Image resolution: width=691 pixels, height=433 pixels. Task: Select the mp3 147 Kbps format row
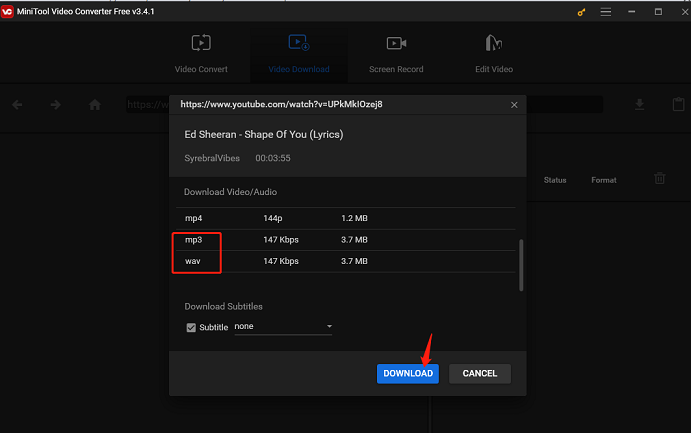point(345,240)
